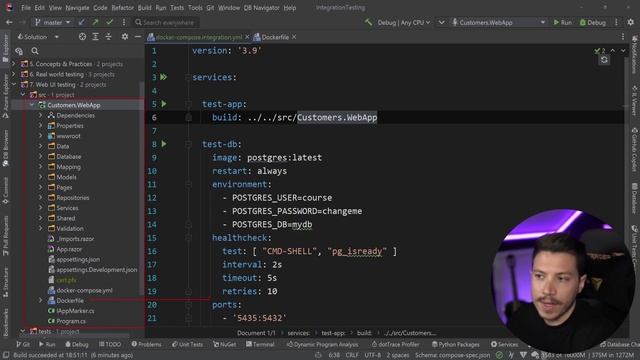Click the Debug button in toolbar
The width and height of the screenshot is (640, 360).
pyautogui.click(x=593, y=22)
